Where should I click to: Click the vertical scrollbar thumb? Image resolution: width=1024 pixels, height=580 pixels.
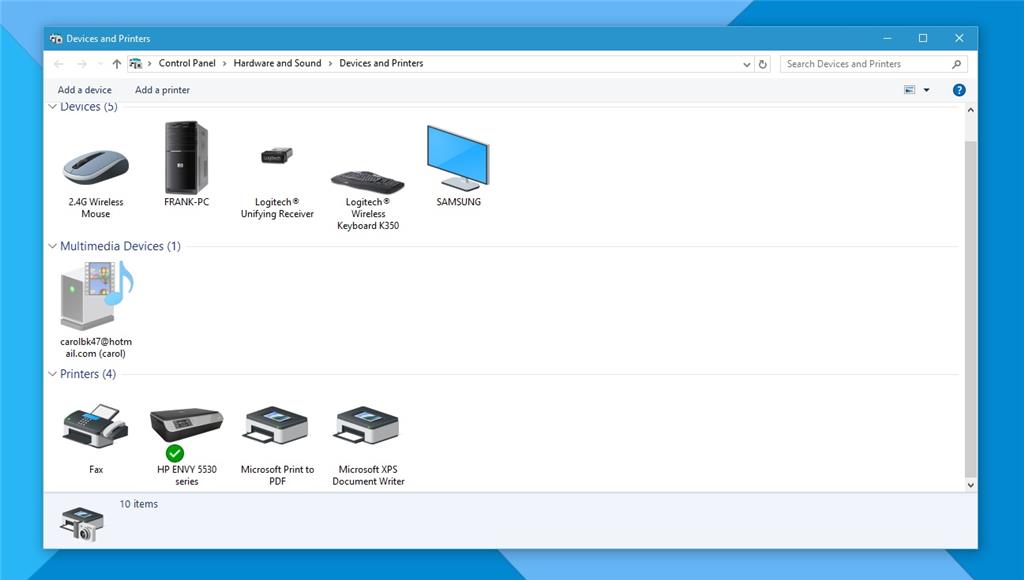(x=970, y=308)
